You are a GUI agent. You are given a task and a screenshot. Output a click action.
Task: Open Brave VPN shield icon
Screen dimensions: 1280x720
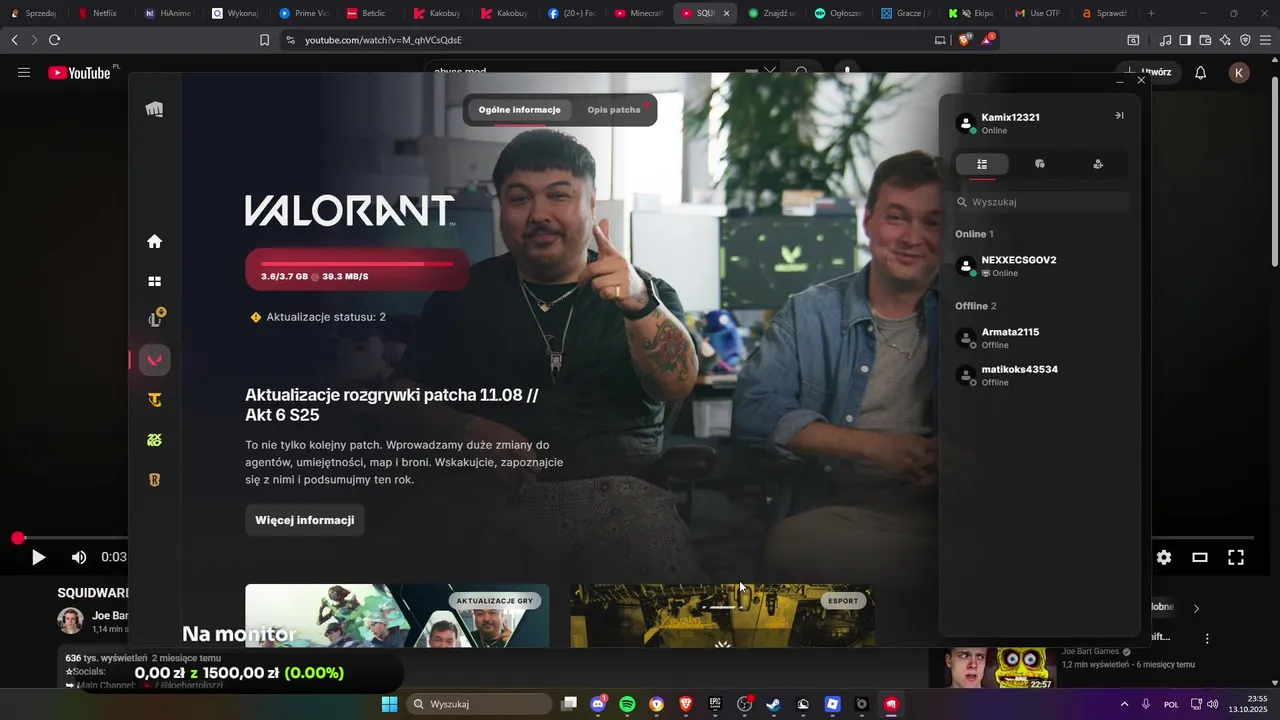coord(1245,40)
